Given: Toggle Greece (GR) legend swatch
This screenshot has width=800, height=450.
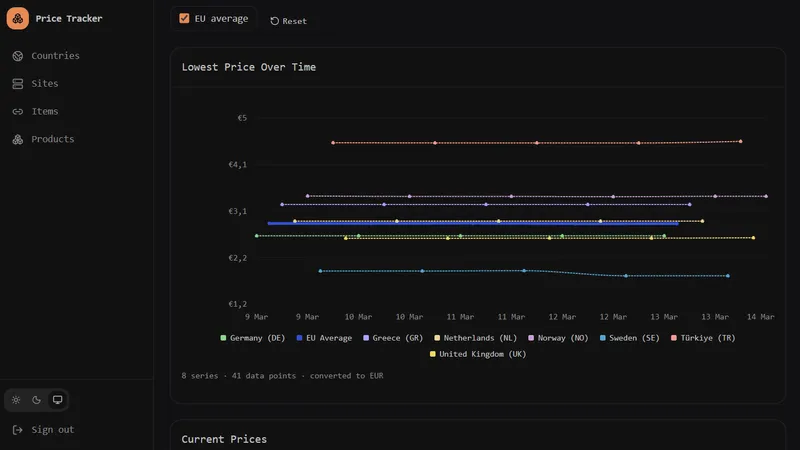Looking at the screenshot, I should coord(366,338).
